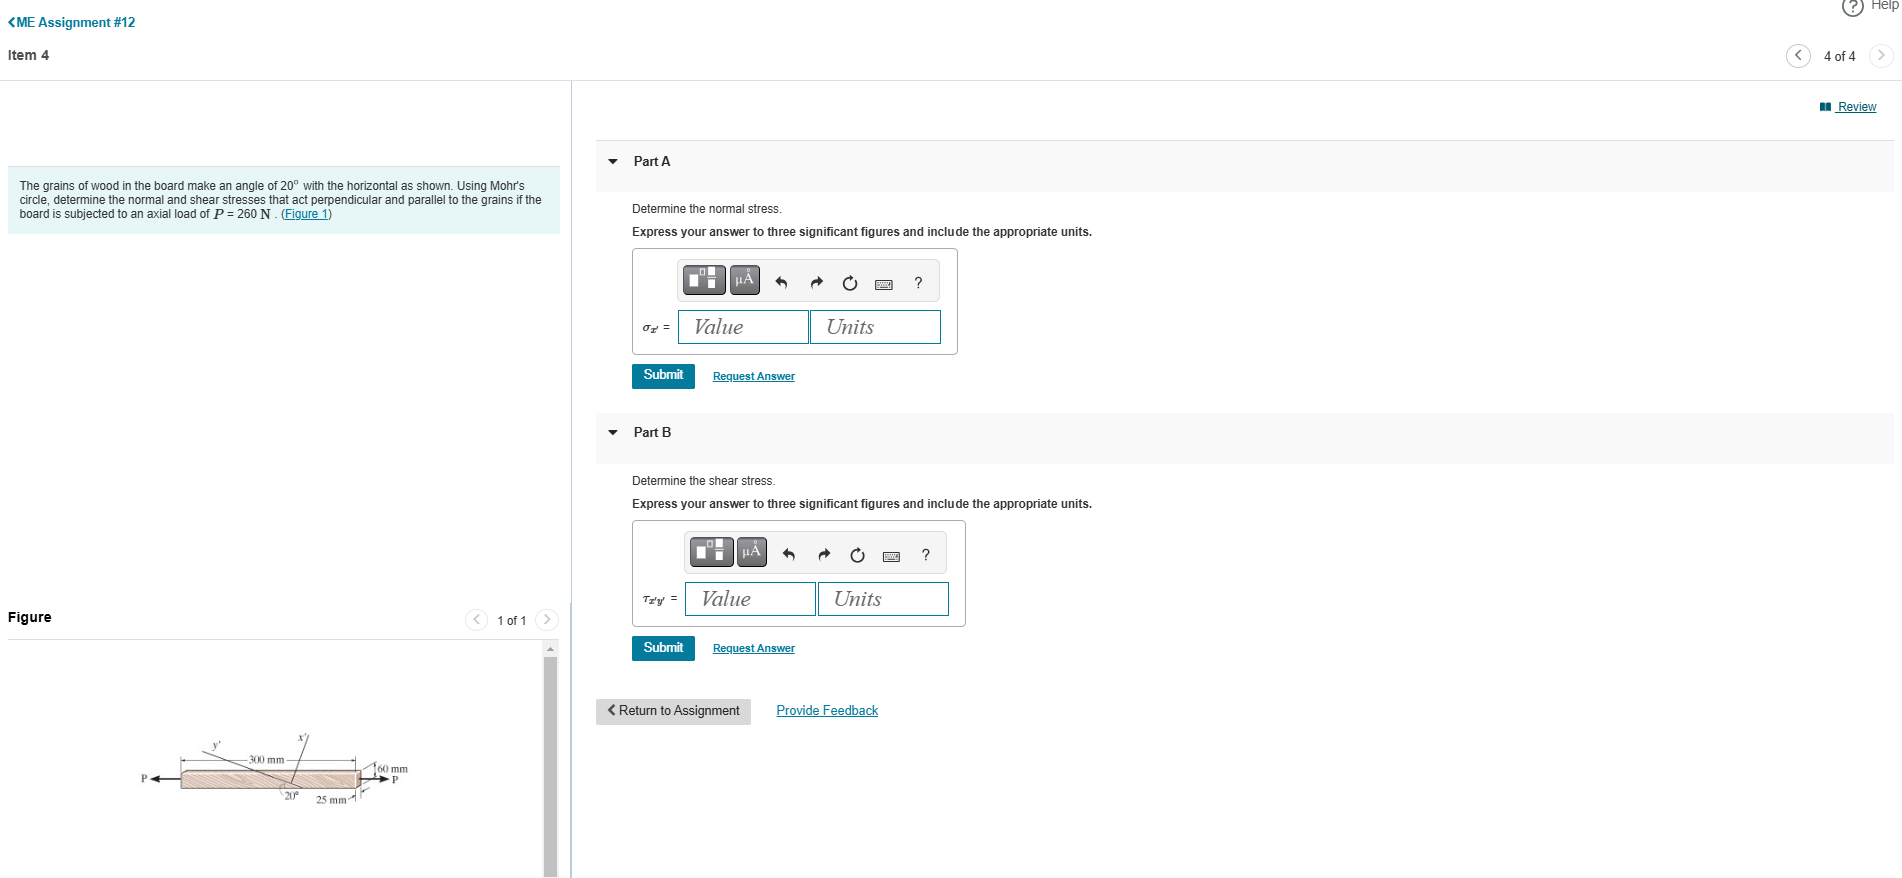The width and height of the screenshot is (1902, 878).
Task: Click the figure panel scrollbar up arrow
Action: 550,649
